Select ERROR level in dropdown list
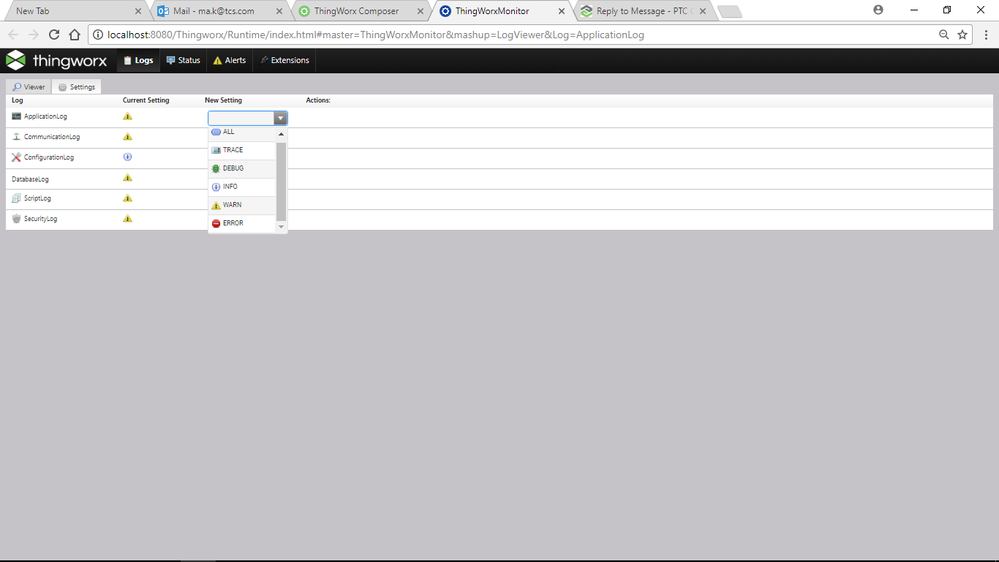 pyautogui.click(x=242, y=223)
